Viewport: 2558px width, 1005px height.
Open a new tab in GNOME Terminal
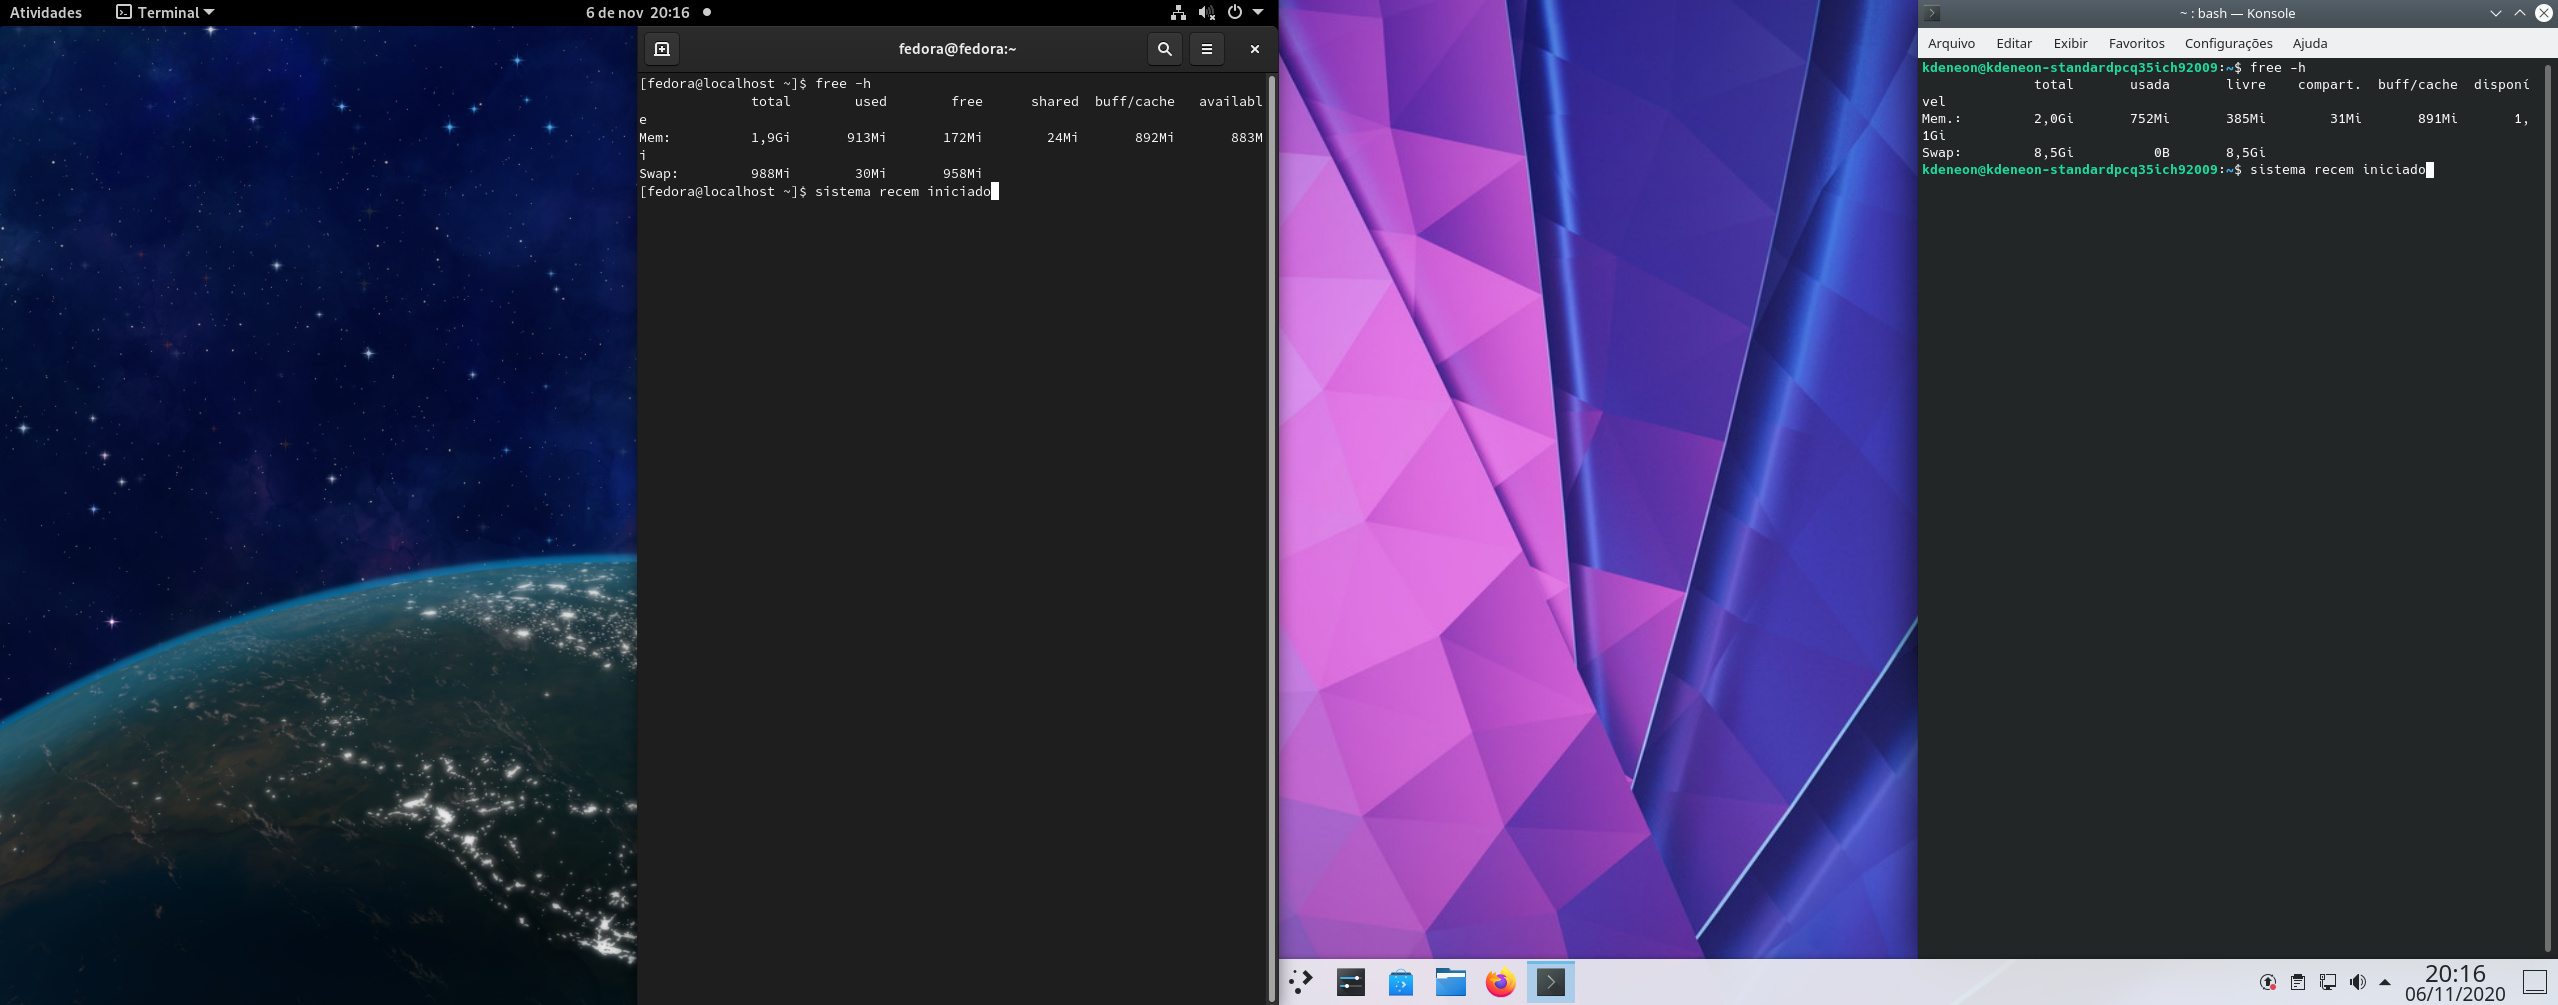662,49
